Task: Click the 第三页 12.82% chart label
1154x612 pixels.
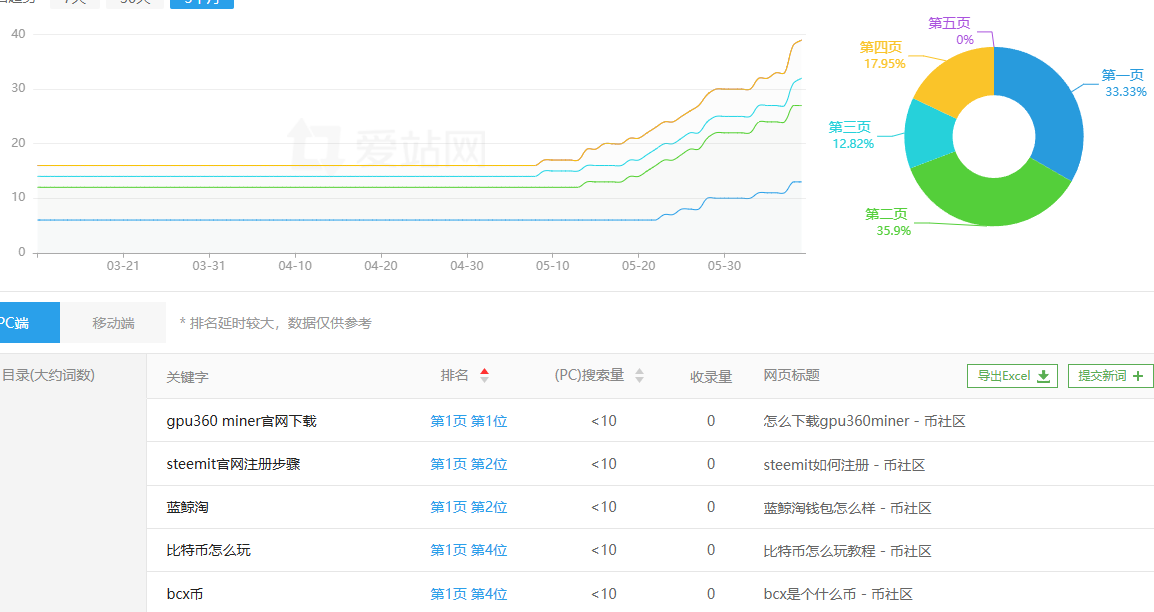Action: coord(851,135)
